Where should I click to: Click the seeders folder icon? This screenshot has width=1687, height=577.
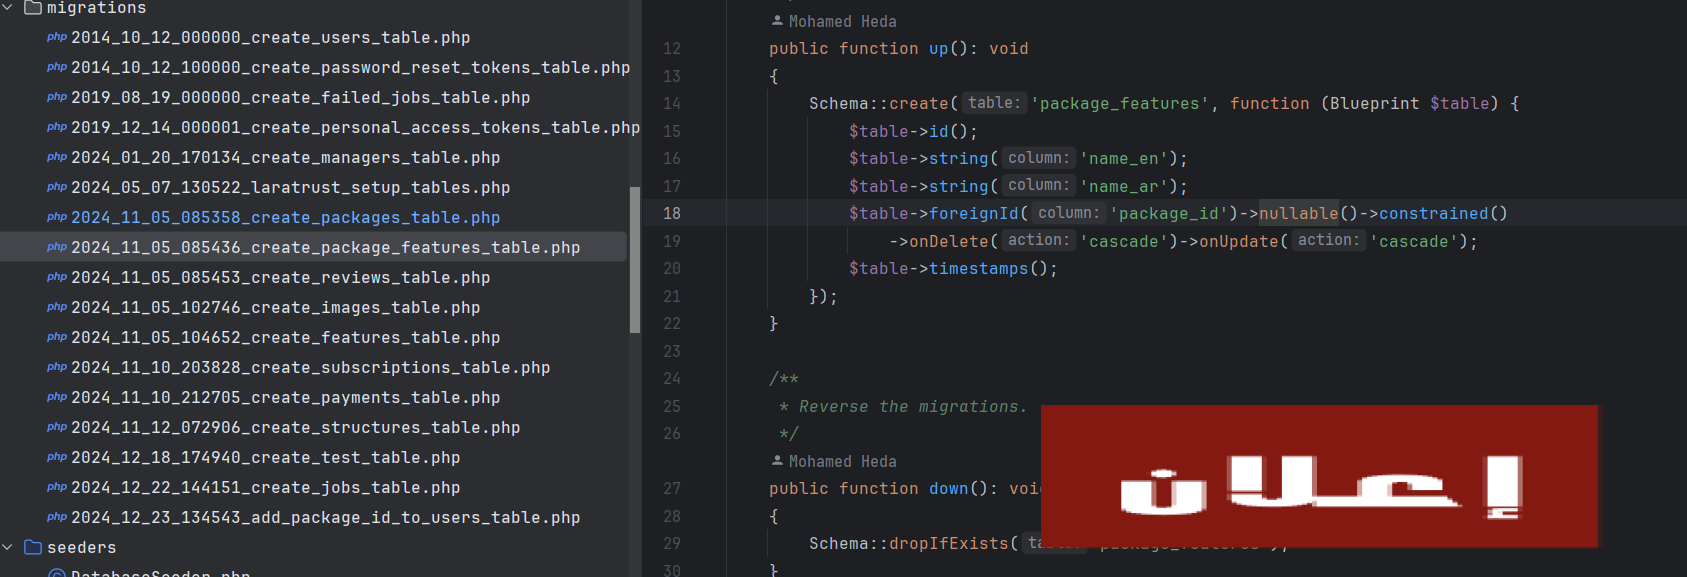pos(33,548)
